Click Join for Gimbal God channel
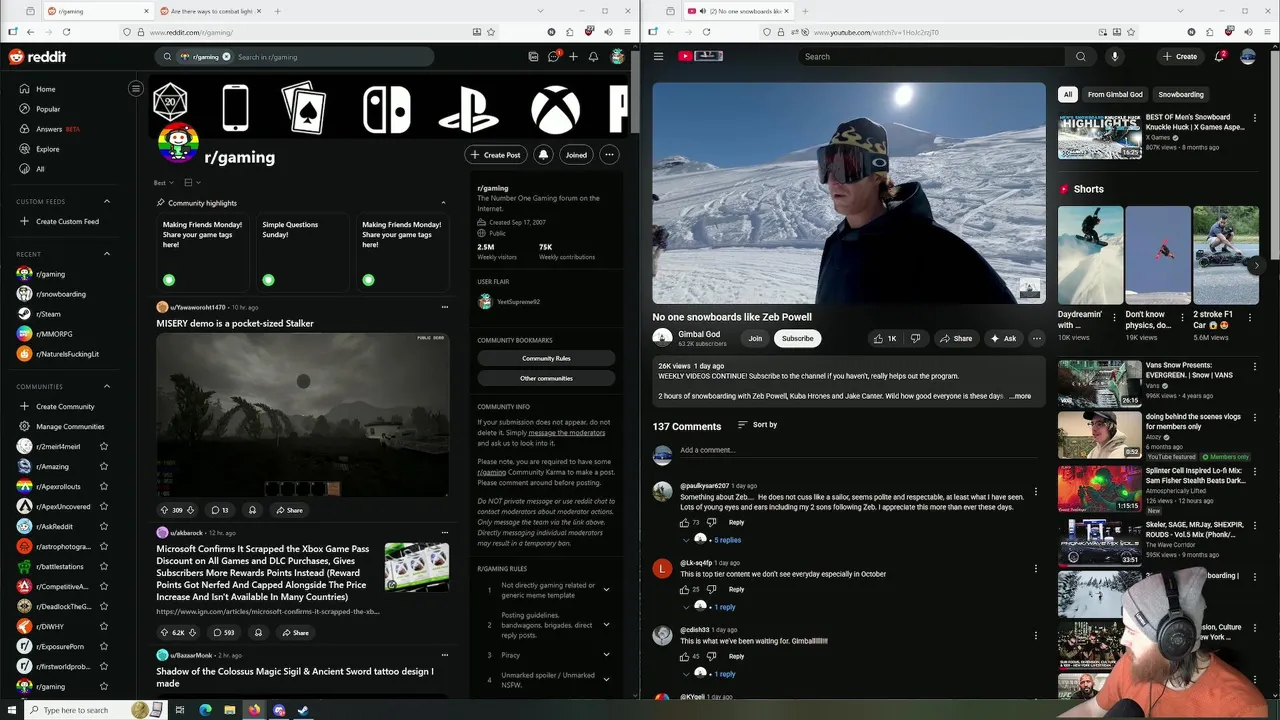1280x720 pixels. point(755,339)
